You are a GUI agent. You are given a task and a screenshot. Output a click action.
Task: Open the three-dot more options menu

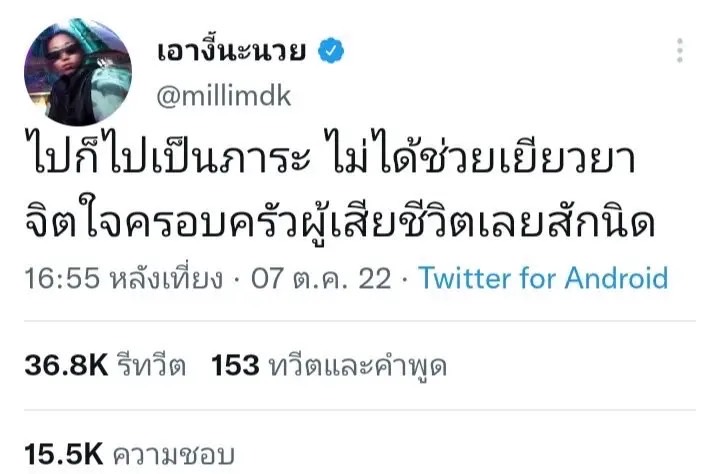pyautogui.click(x=680, y=50)
